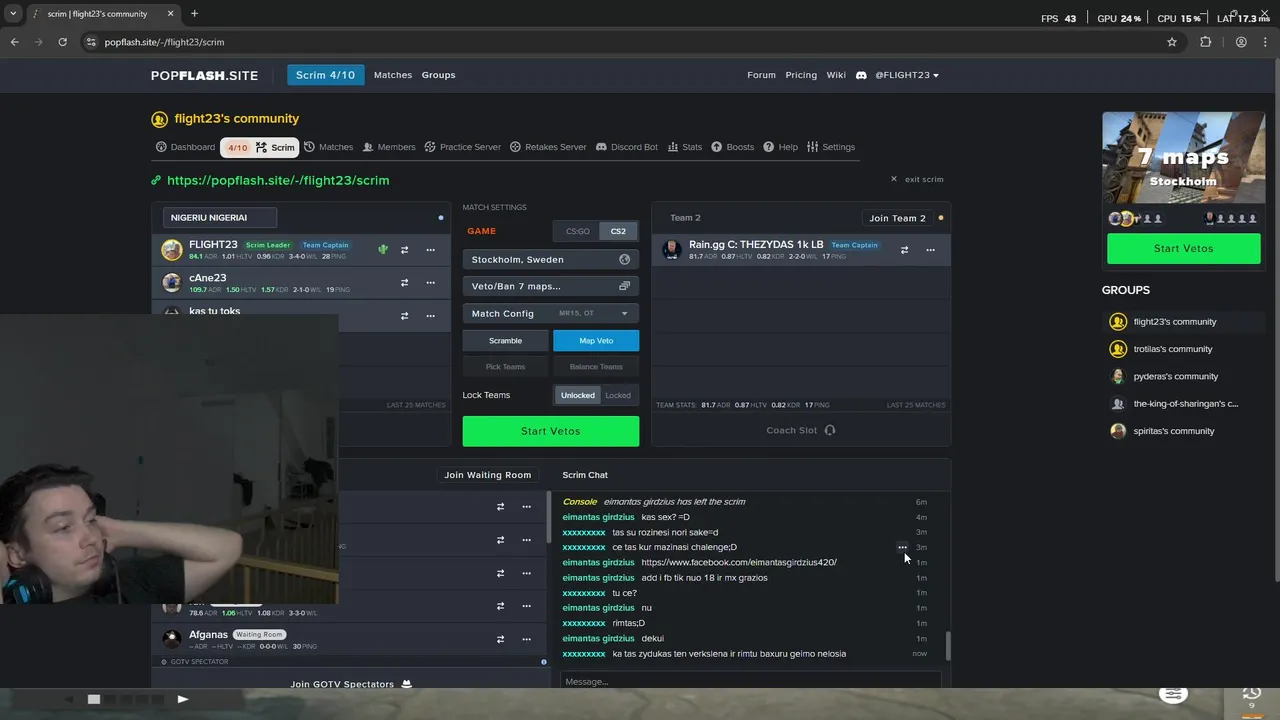
Task: Open Chrome's three-dot menu
Action: (x=1267, y=42)
